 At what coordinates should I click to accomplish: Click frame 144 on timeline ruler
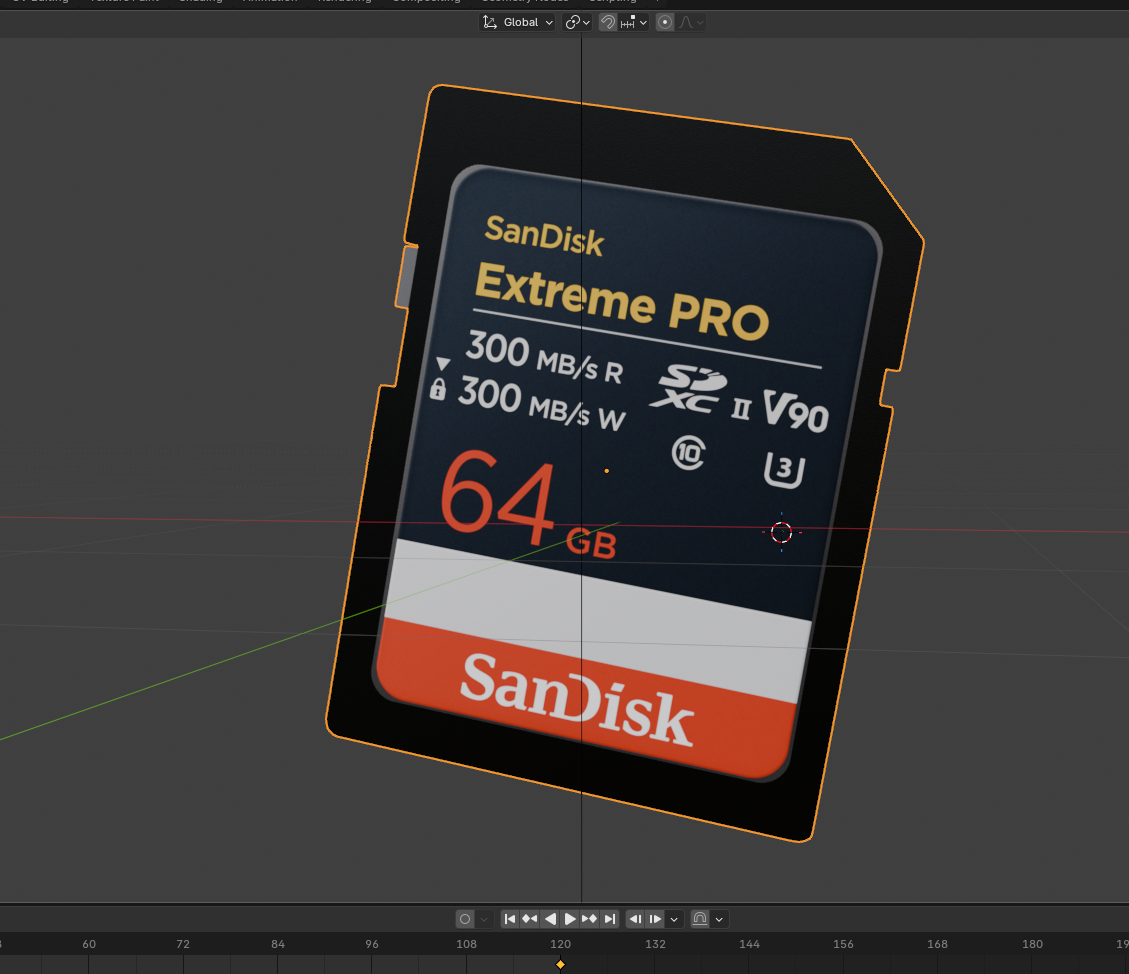[x=750, y=944]
